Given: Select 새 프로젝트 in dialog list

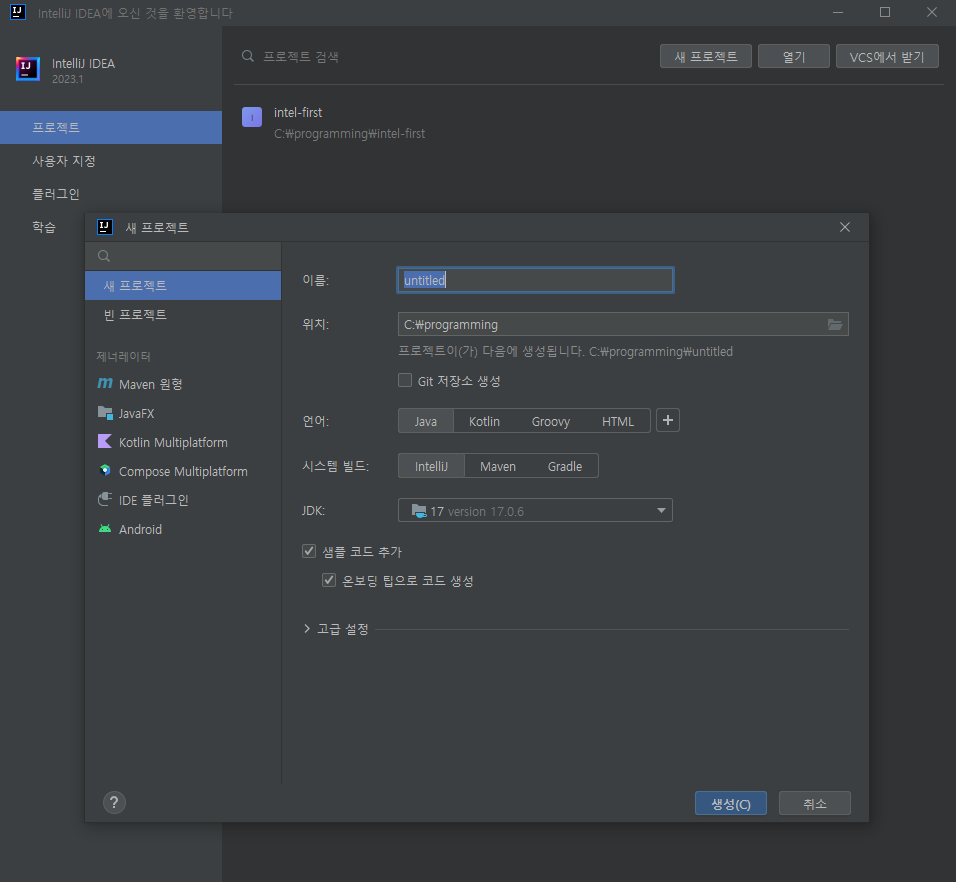Looking at the screenshot, I should tap(183, 285).
